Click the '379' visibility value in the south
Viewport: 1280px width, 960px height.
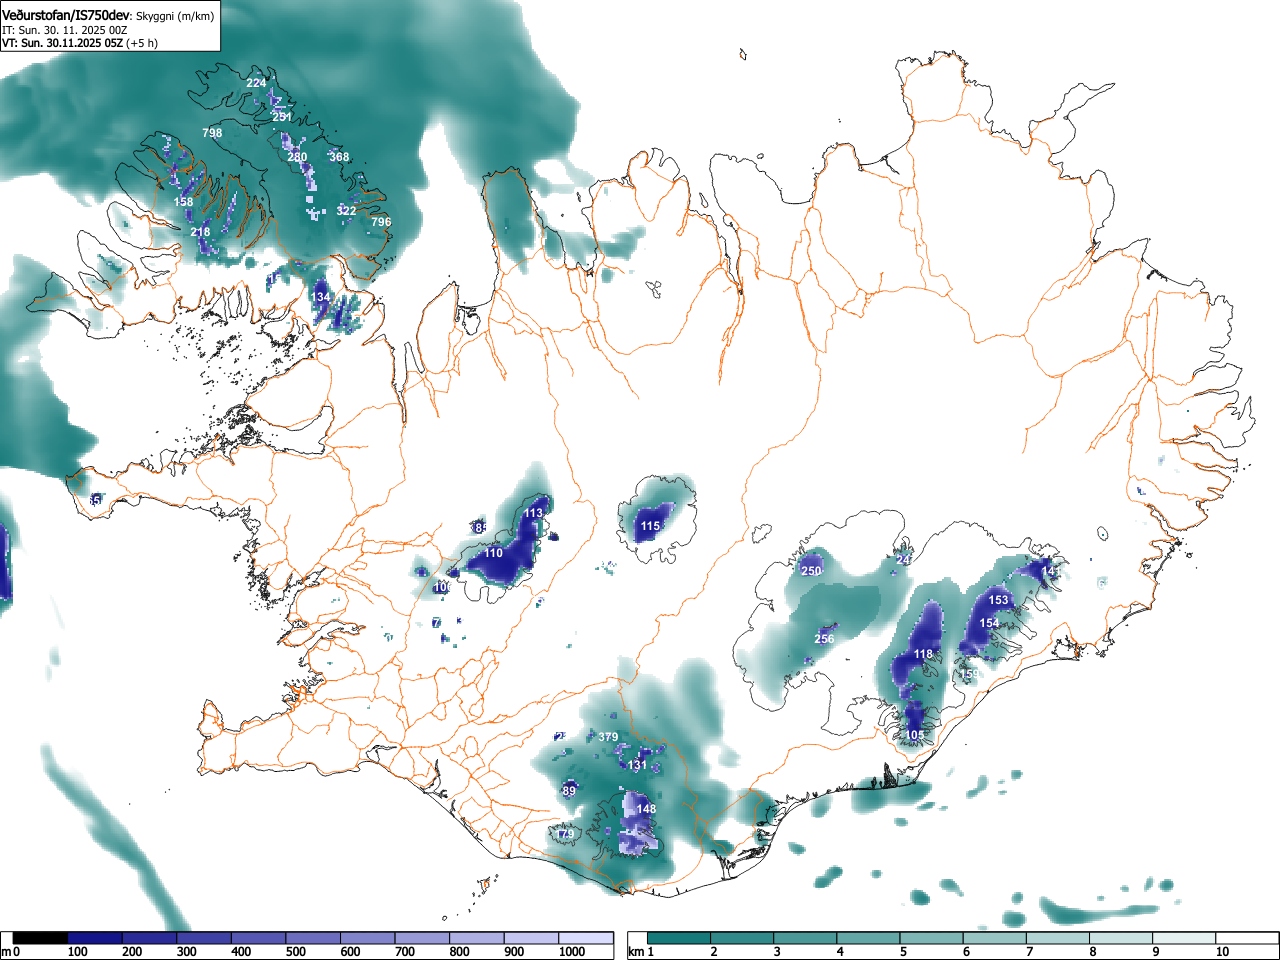pyautogui.click(x=608, y=737)
